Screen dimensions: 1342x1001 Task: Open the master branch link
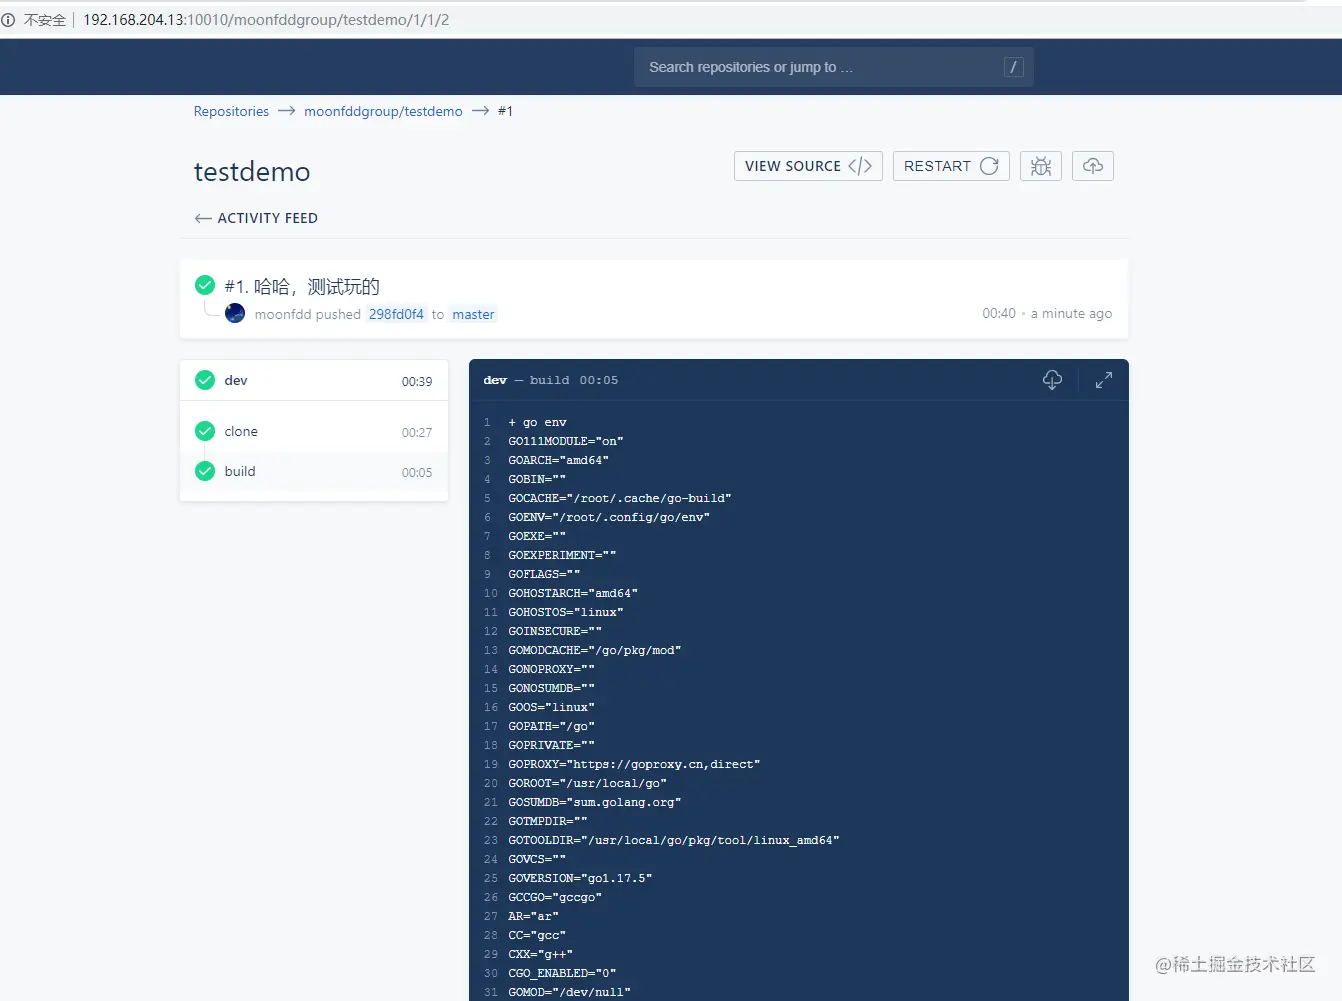473,314
